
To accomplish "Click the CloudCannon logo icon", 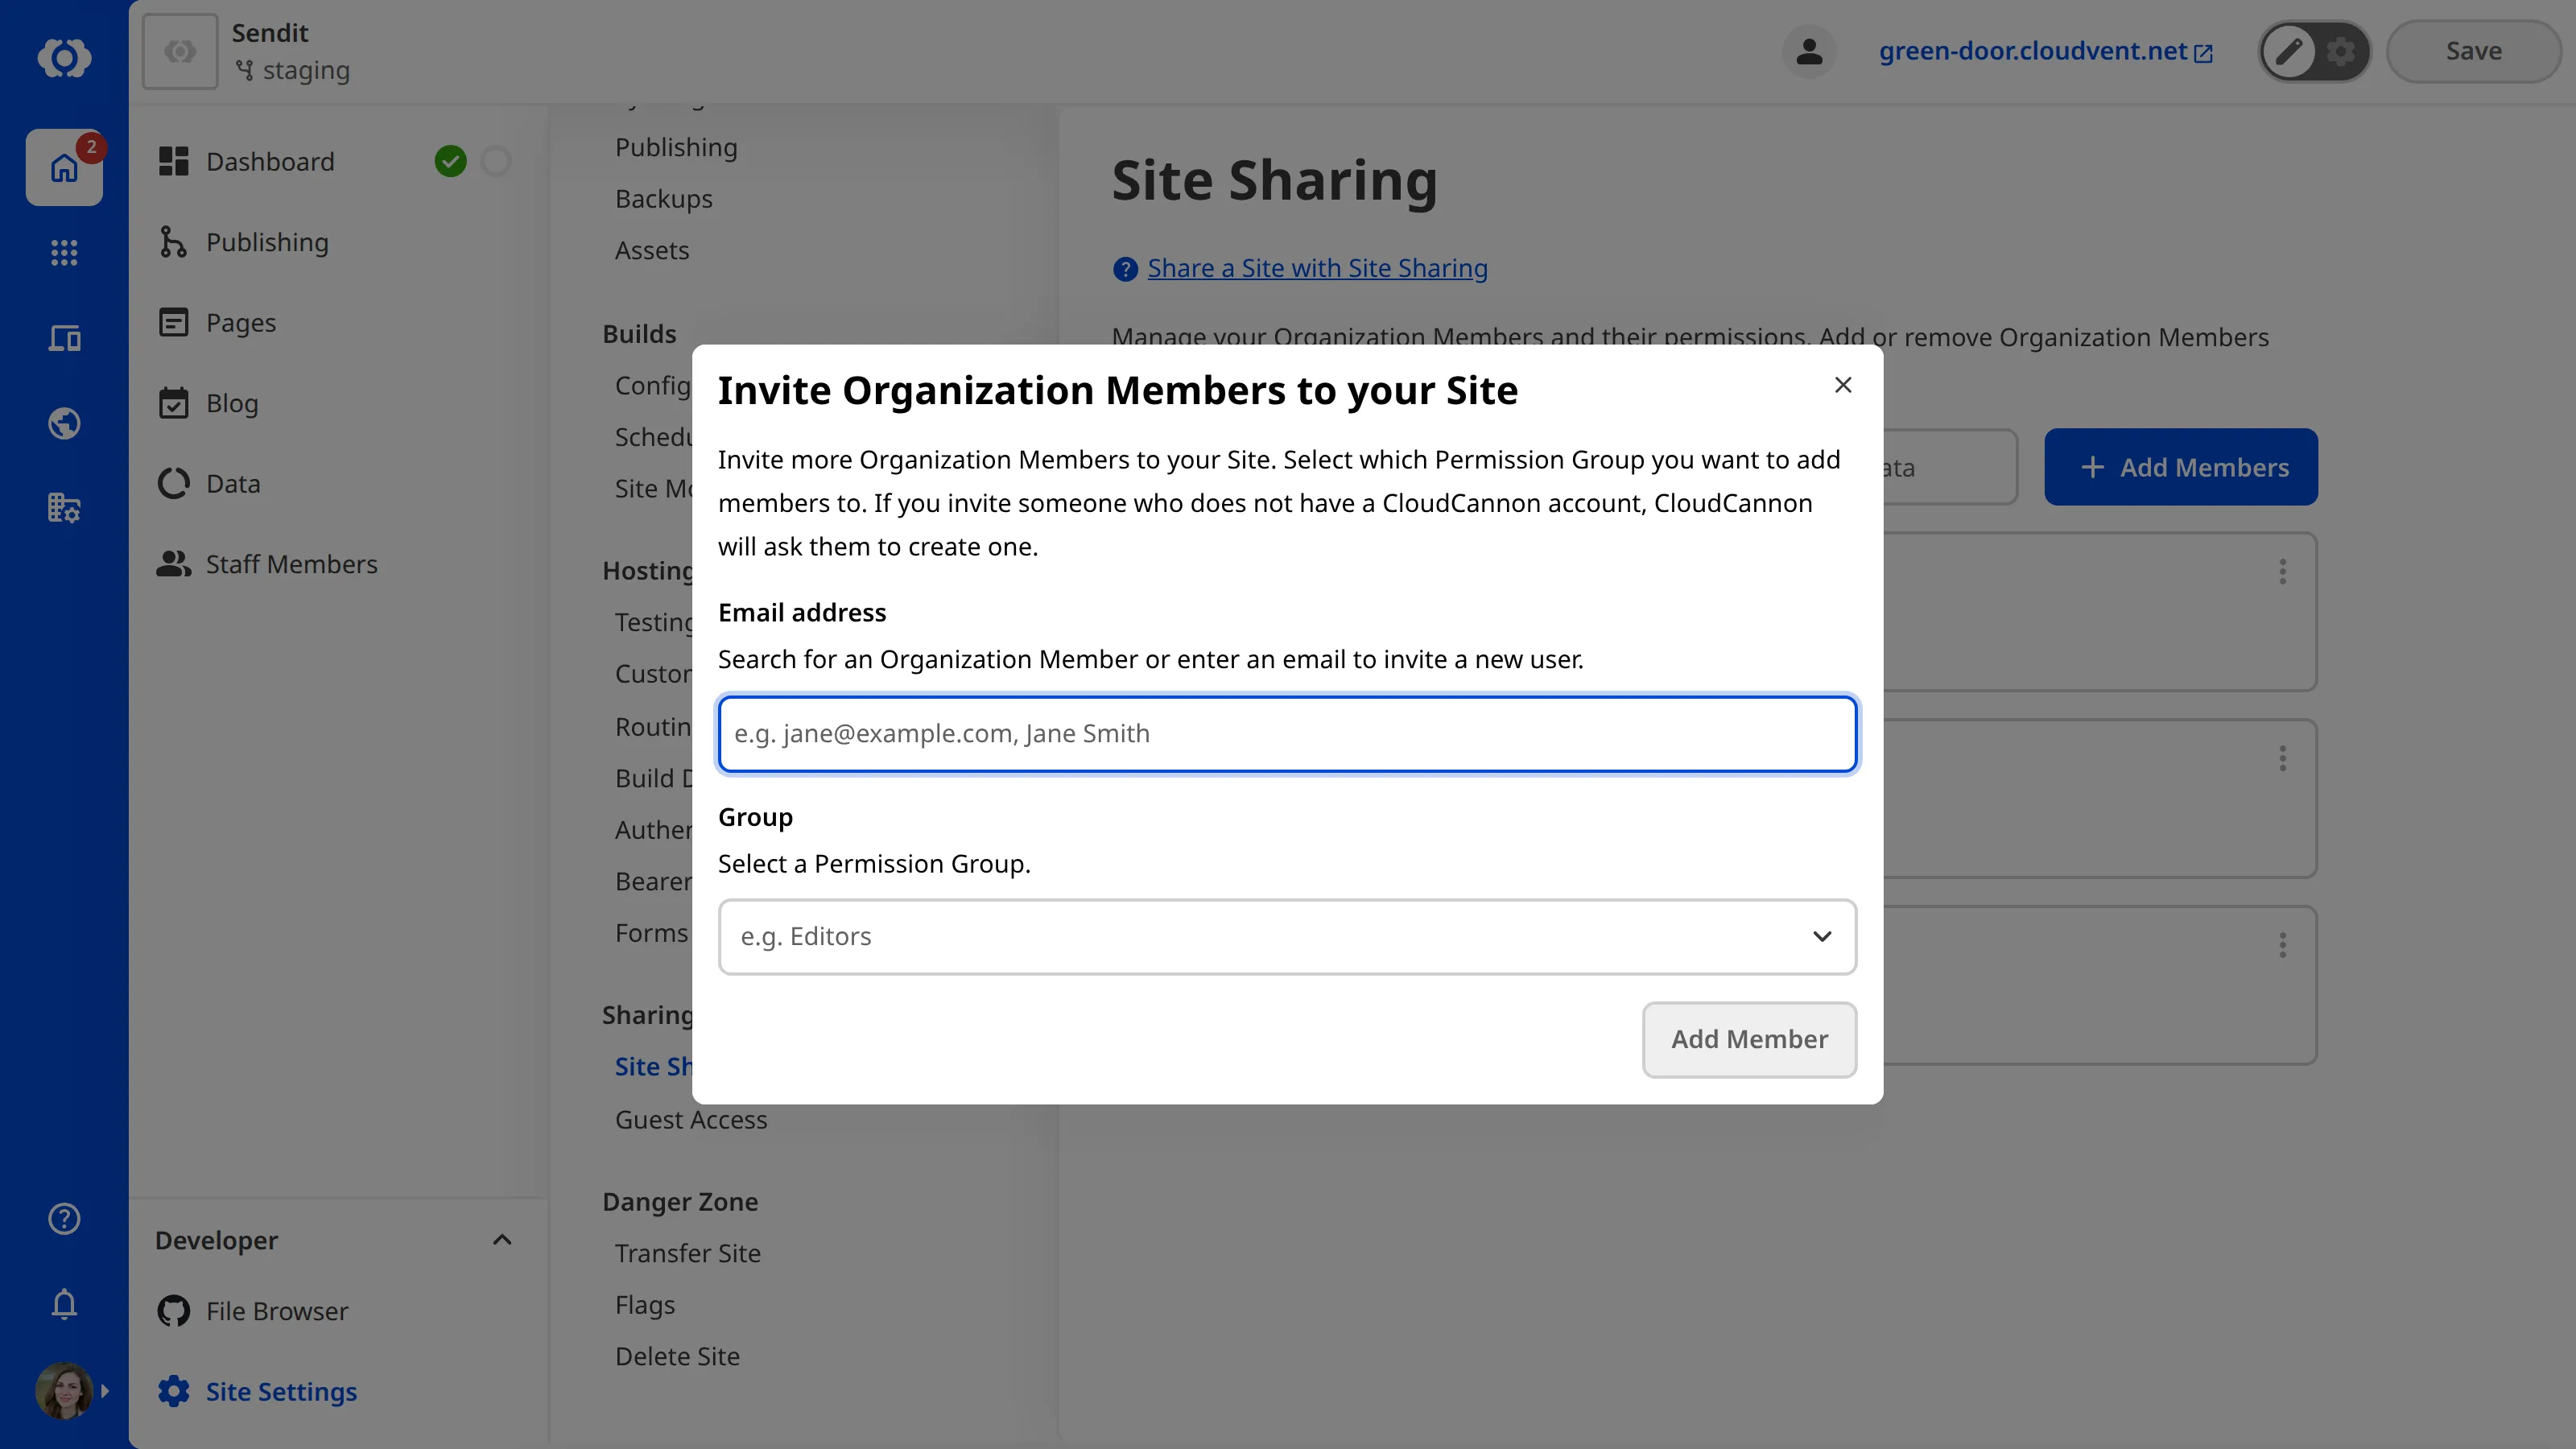I will (64, 57).
